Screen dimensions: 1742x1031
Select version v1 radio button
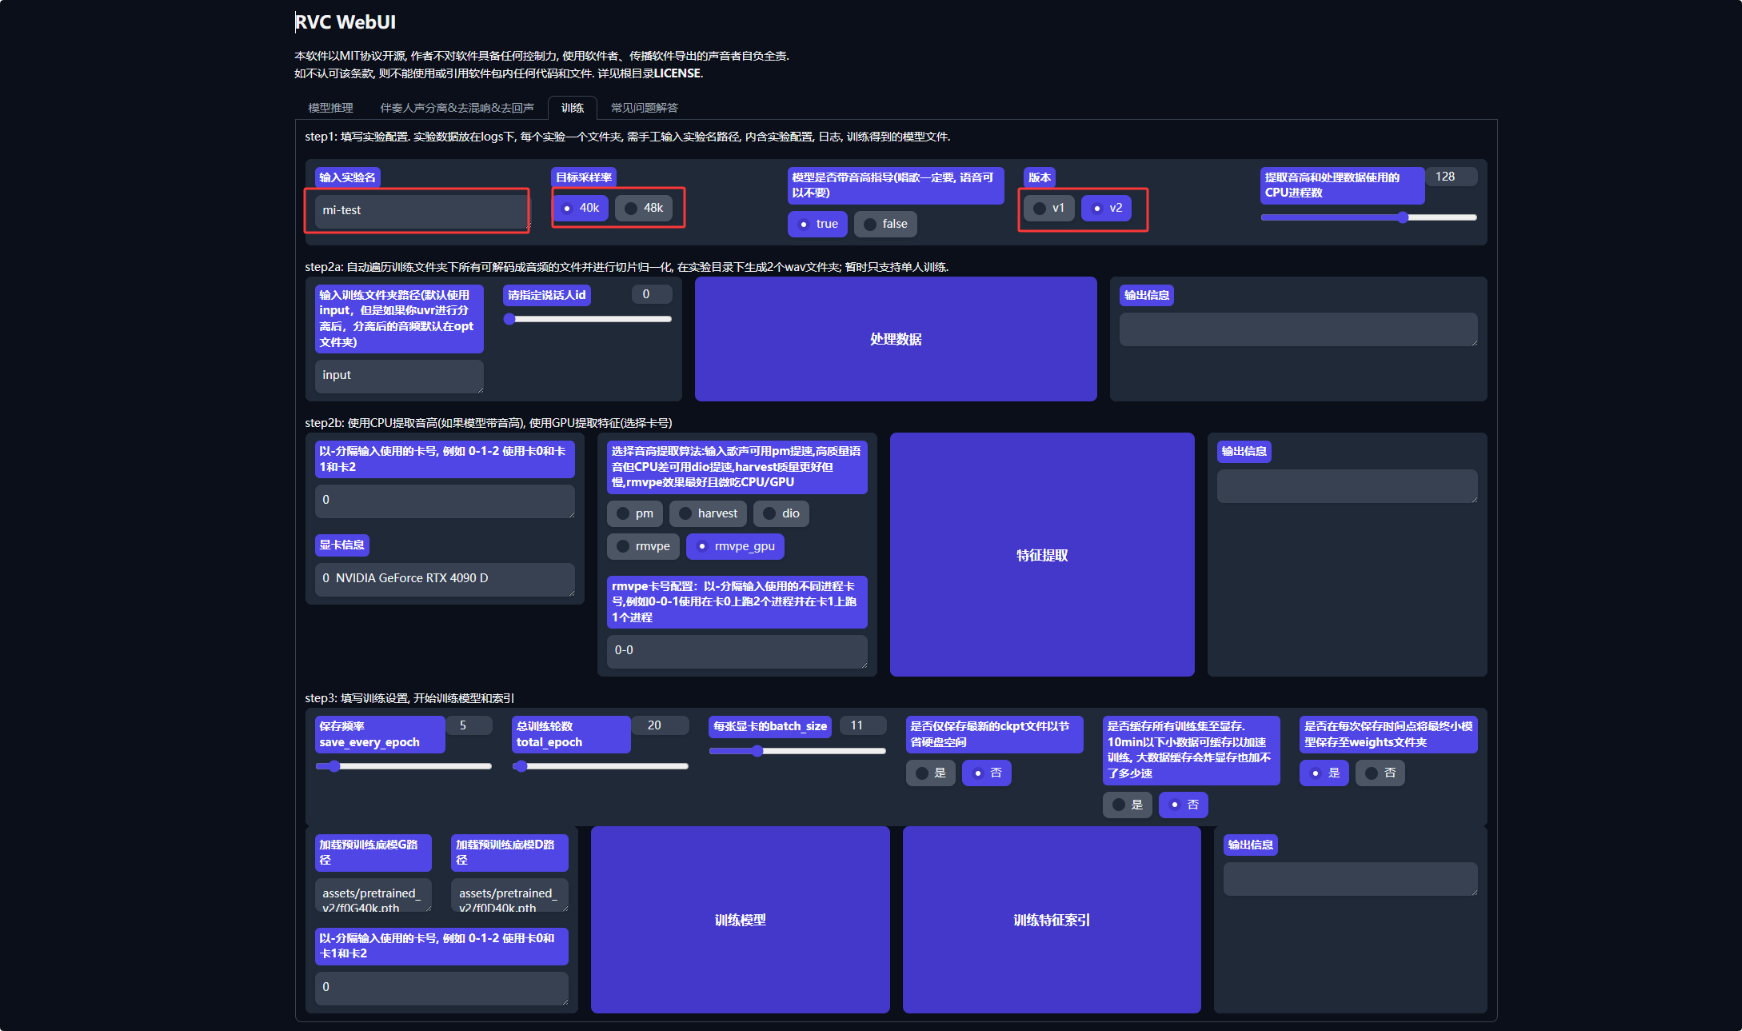(x=1049, y=208)
